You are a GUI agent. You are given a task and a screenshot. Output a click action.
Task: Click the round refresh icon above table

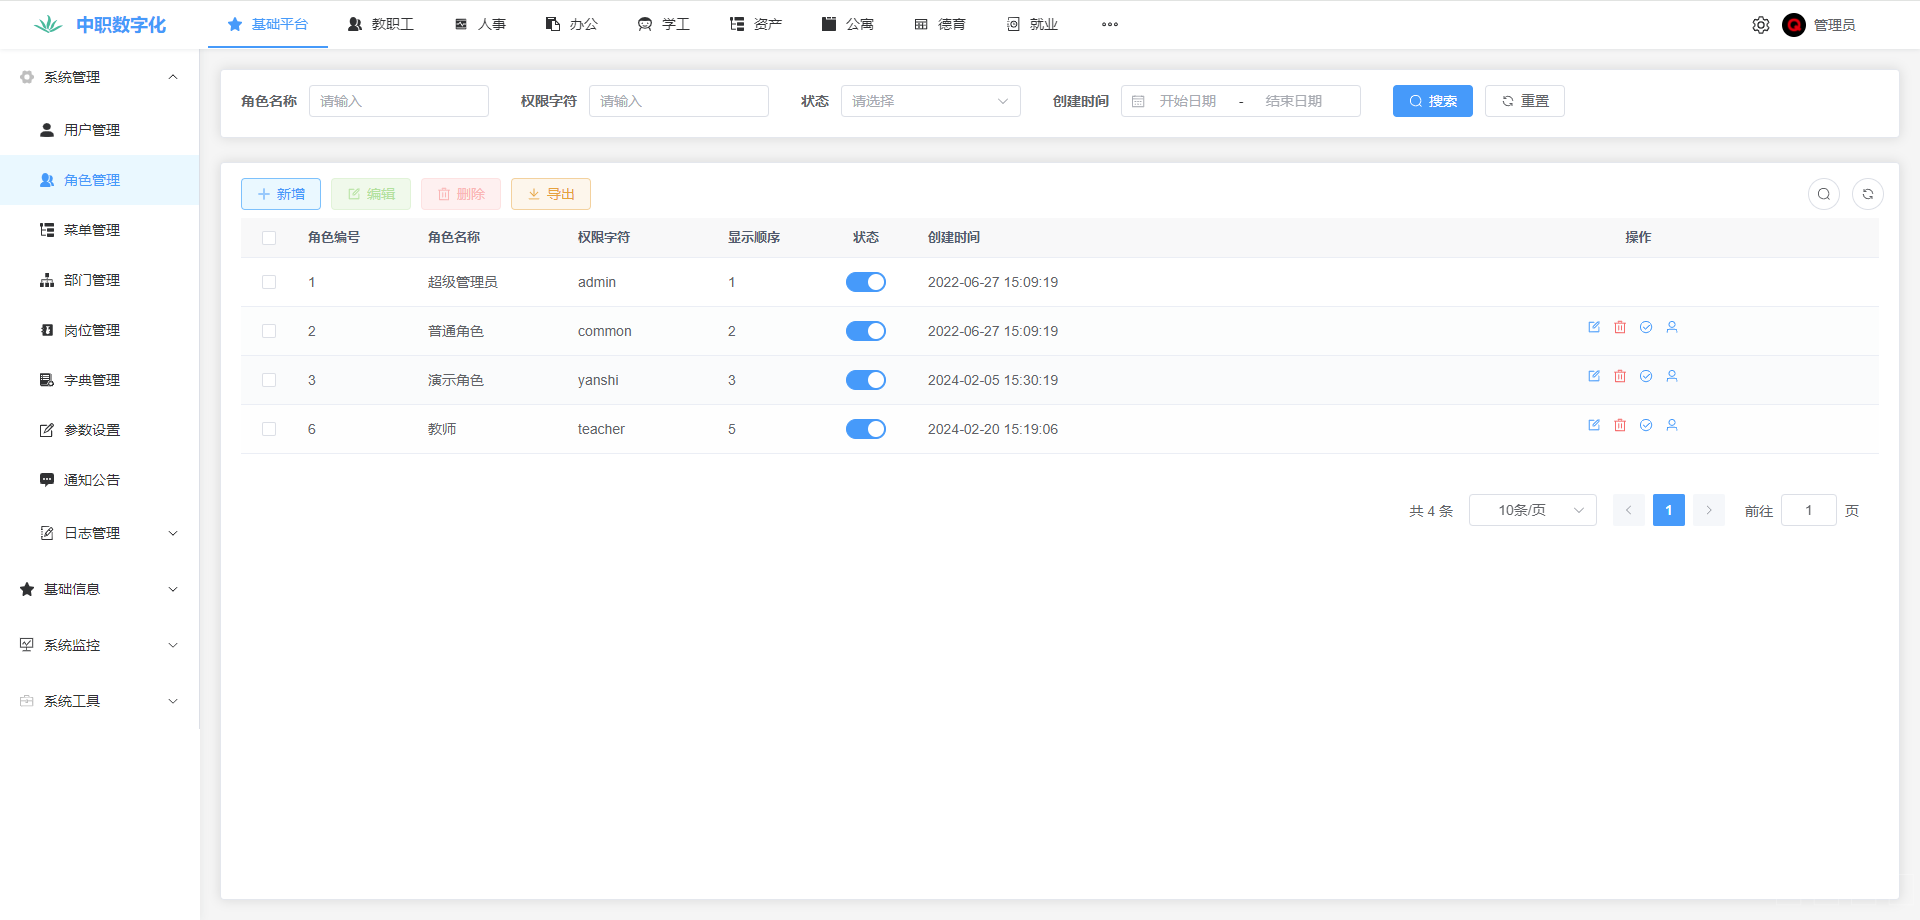click(1868, 194)
